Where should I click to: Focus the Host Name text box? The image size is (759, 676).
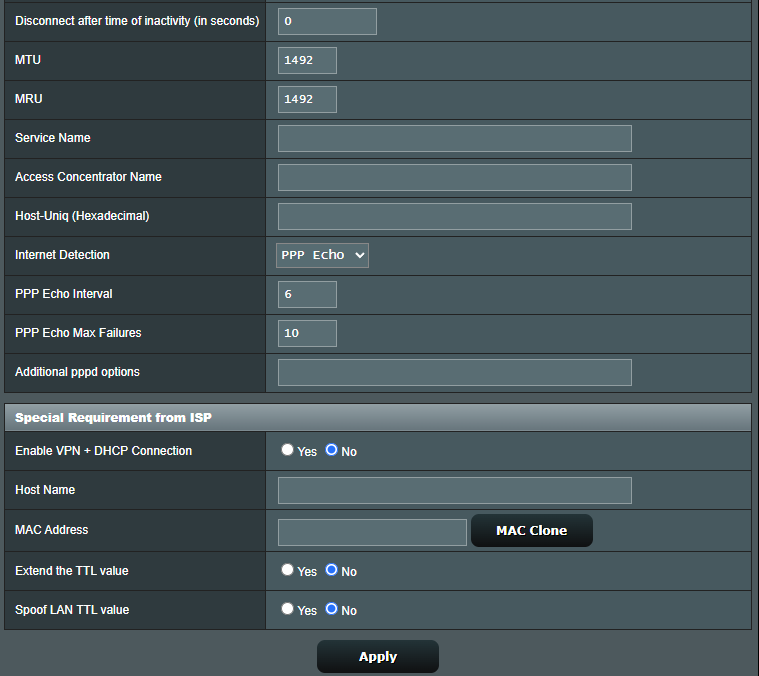(x=454, y=490)
